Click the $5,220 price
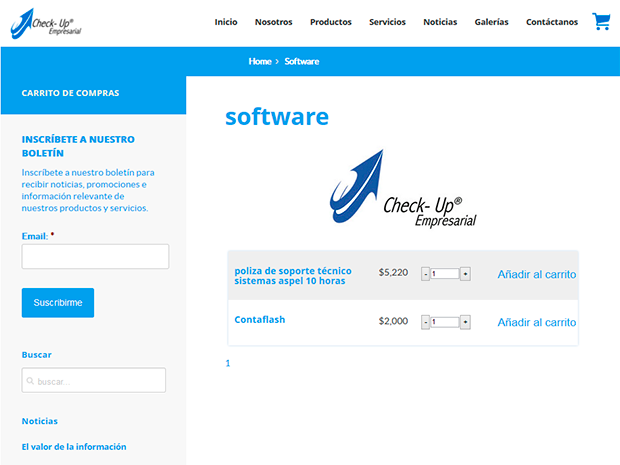The height and width of the screenshot is (465, 620). coord(393,272)
